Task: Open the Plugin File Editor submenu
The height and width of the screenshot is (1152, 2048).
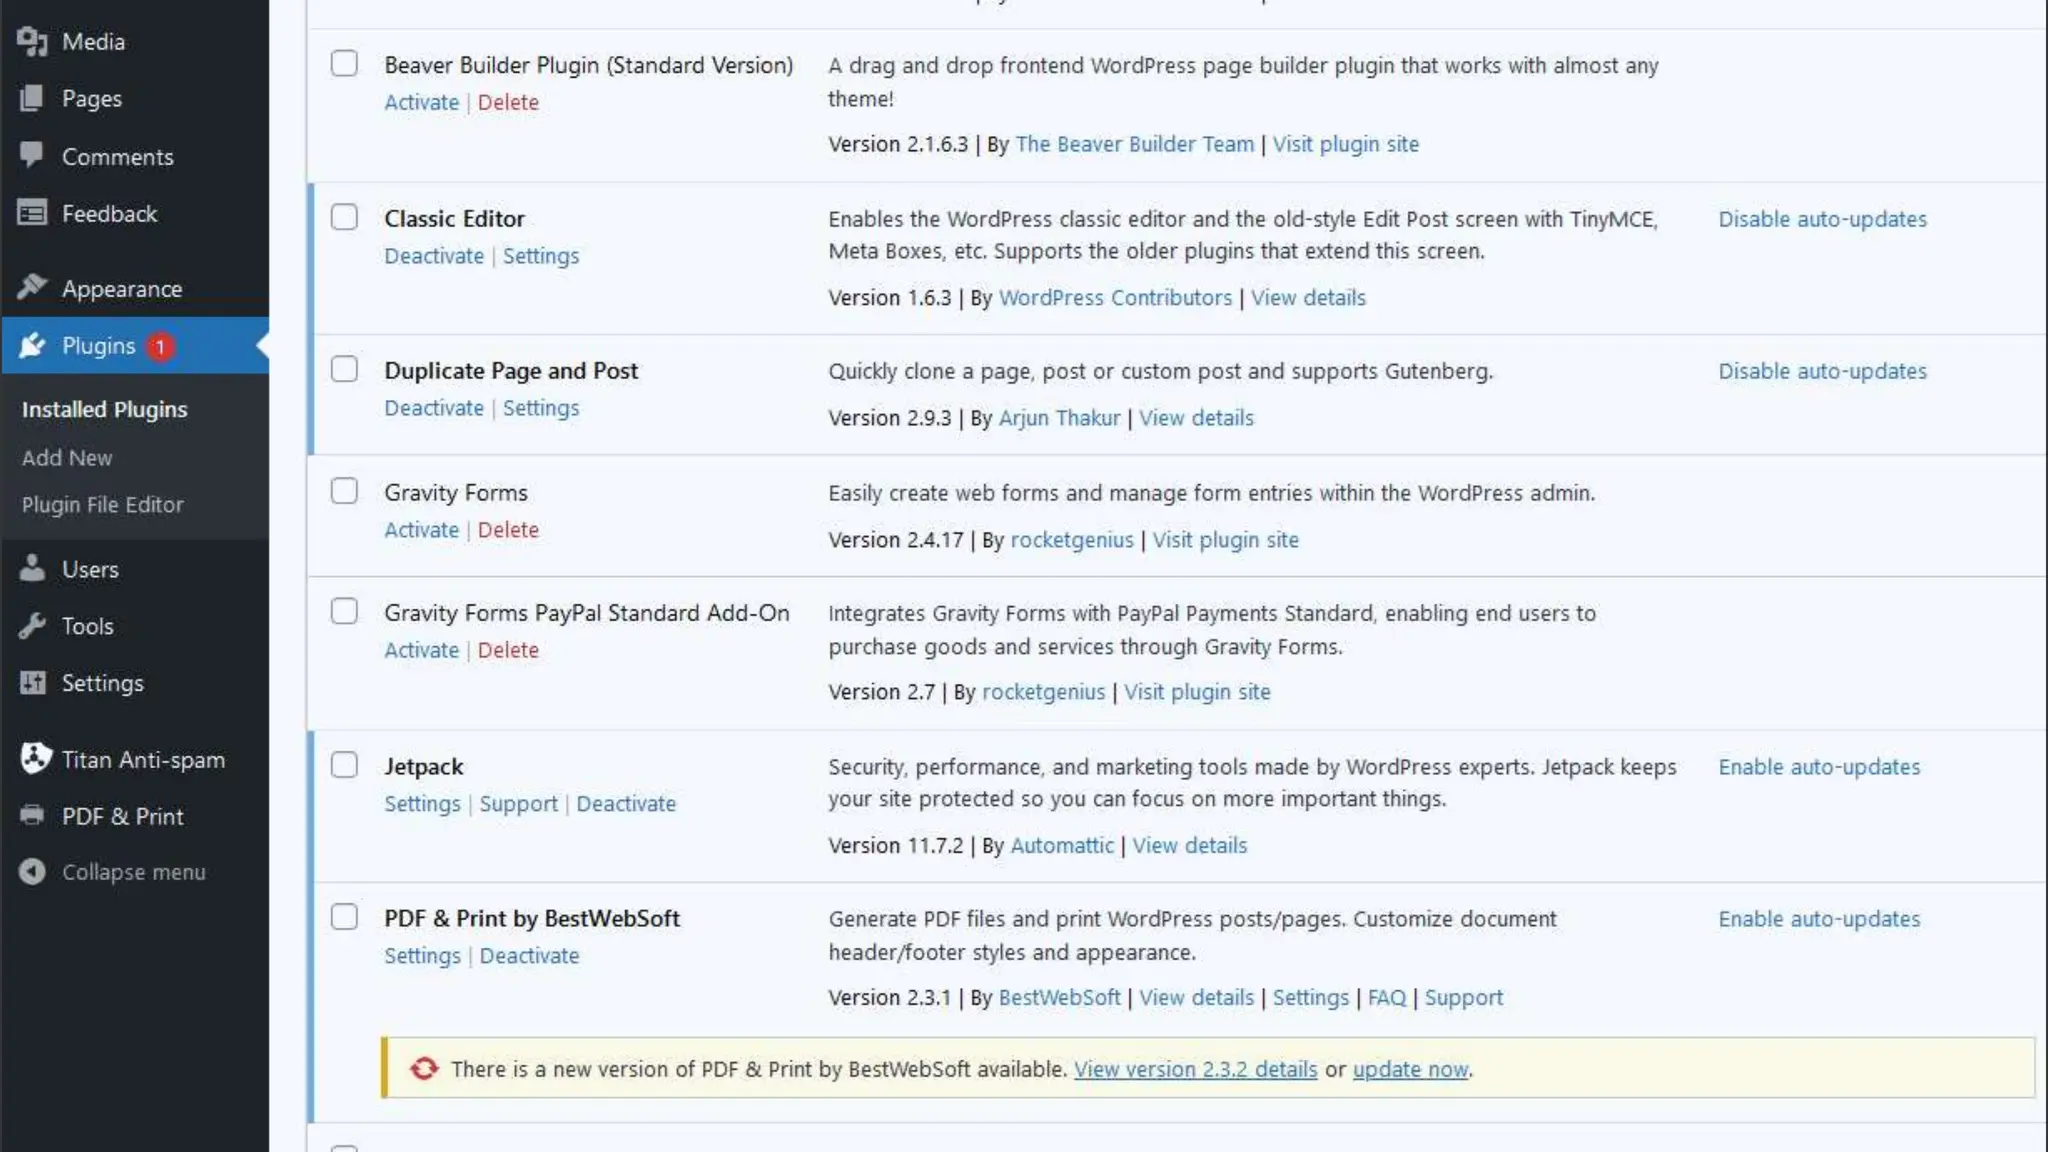Action: (102, 504)
